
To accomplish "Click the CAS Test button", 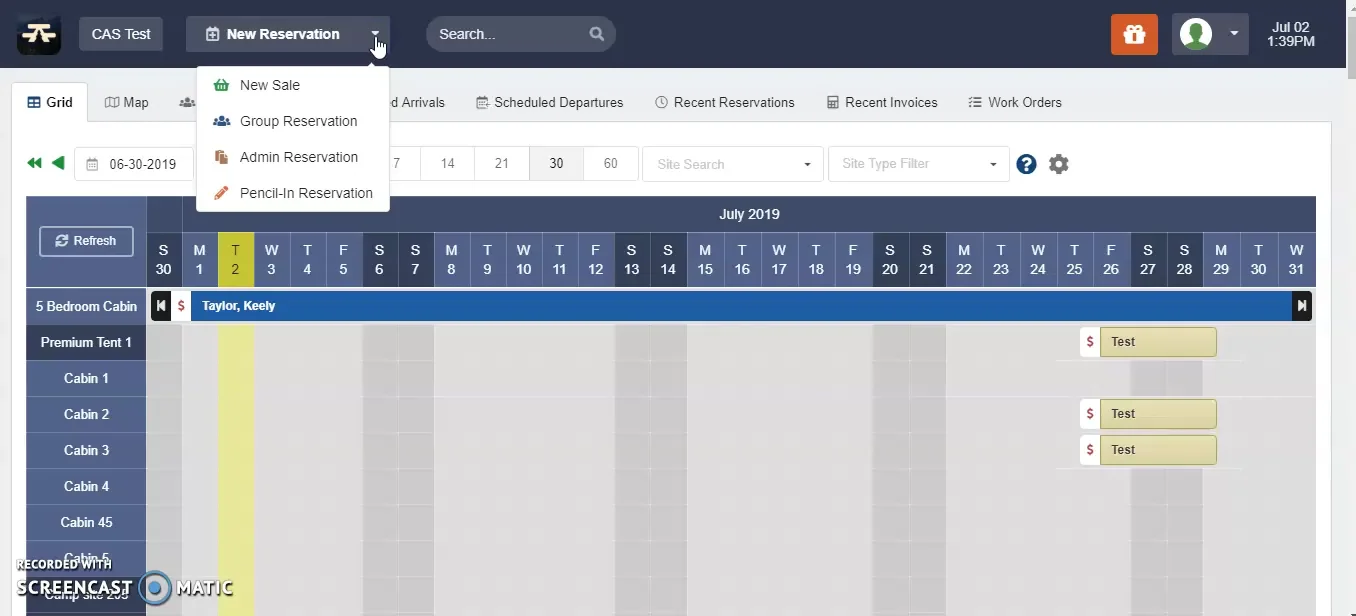I will coord(121,34).
